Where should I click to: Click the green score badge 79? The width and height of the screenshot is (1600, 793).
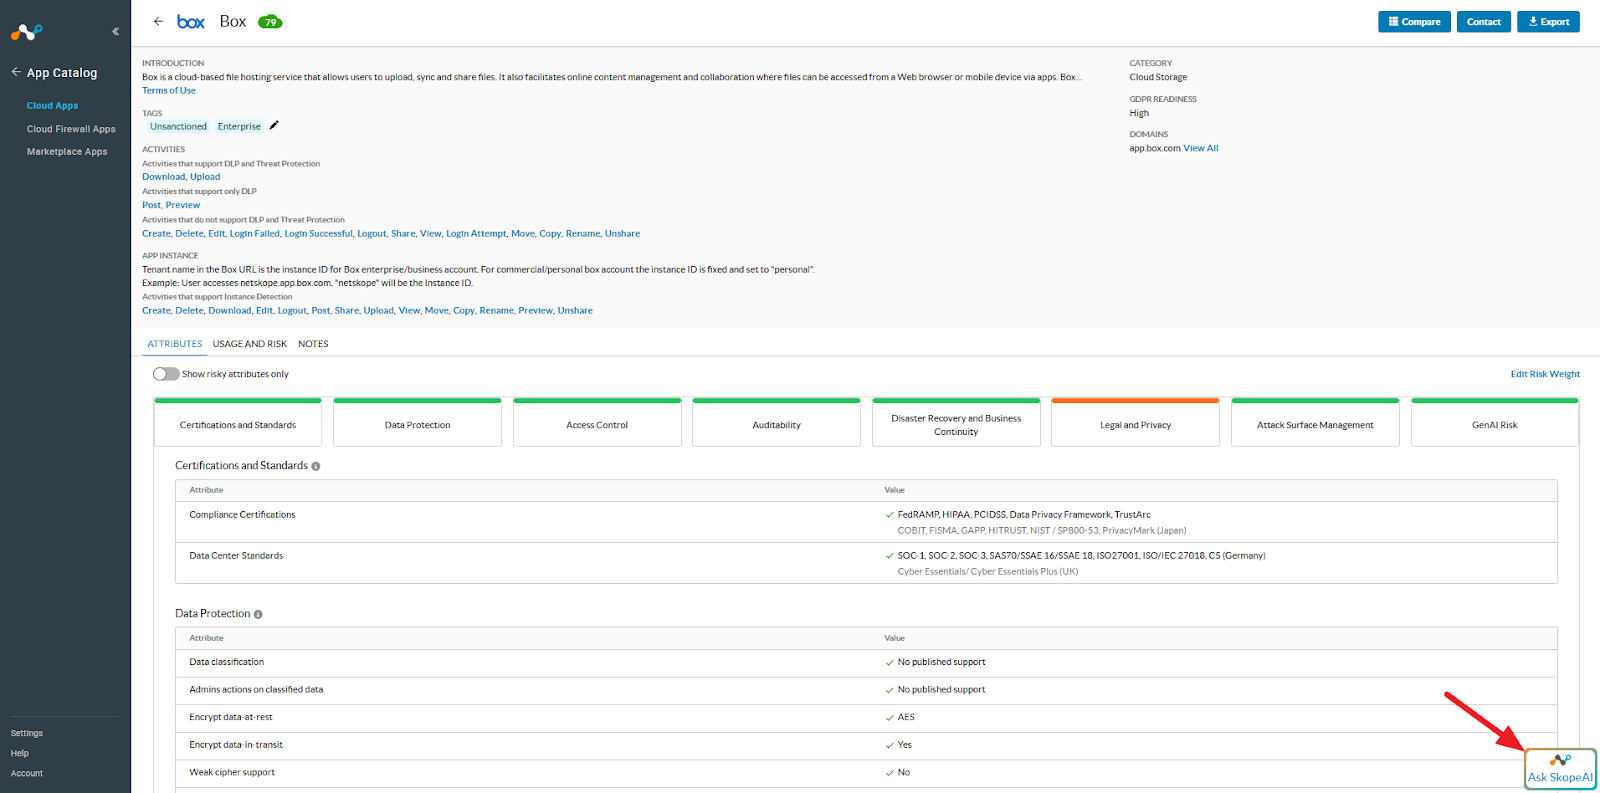coord(270,22)
